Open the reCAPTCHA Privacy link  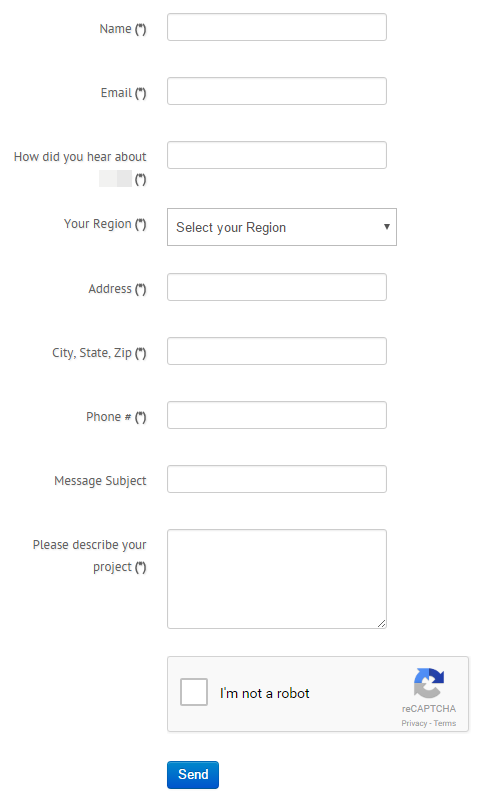(x=414, y=723)
